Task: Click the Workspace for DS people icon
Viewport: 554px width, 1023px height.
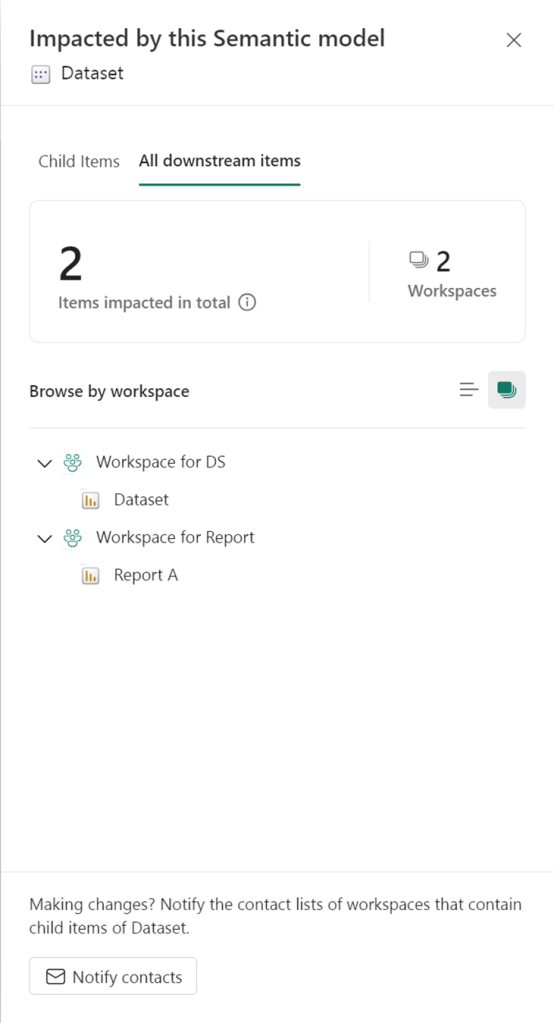Action: 72,463
